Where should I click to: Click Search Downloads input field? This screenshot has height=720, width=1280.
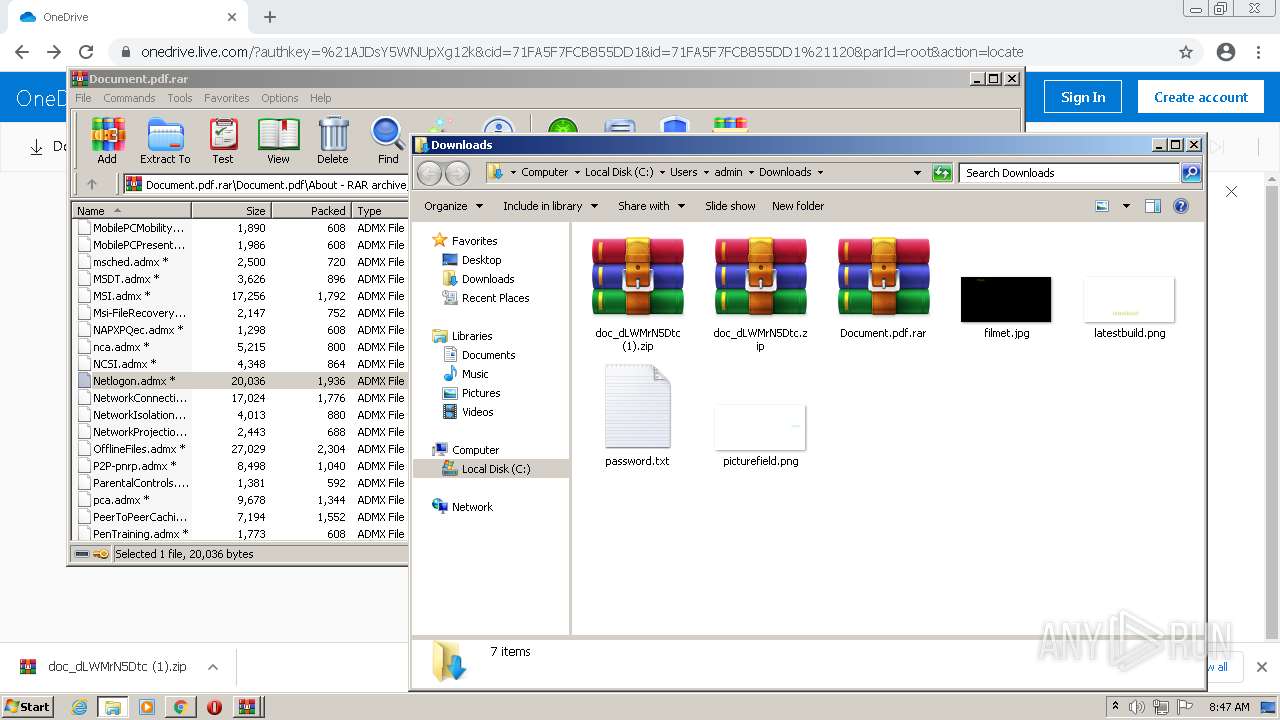tap(1069, 173)
